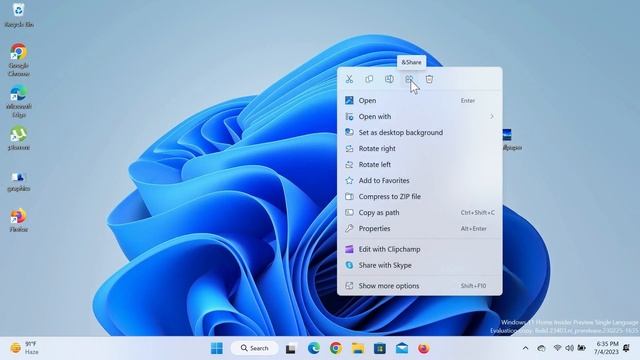Click the battery tray icon
Viewport: 640px width, 360px height.
click(x=581, y=348)
